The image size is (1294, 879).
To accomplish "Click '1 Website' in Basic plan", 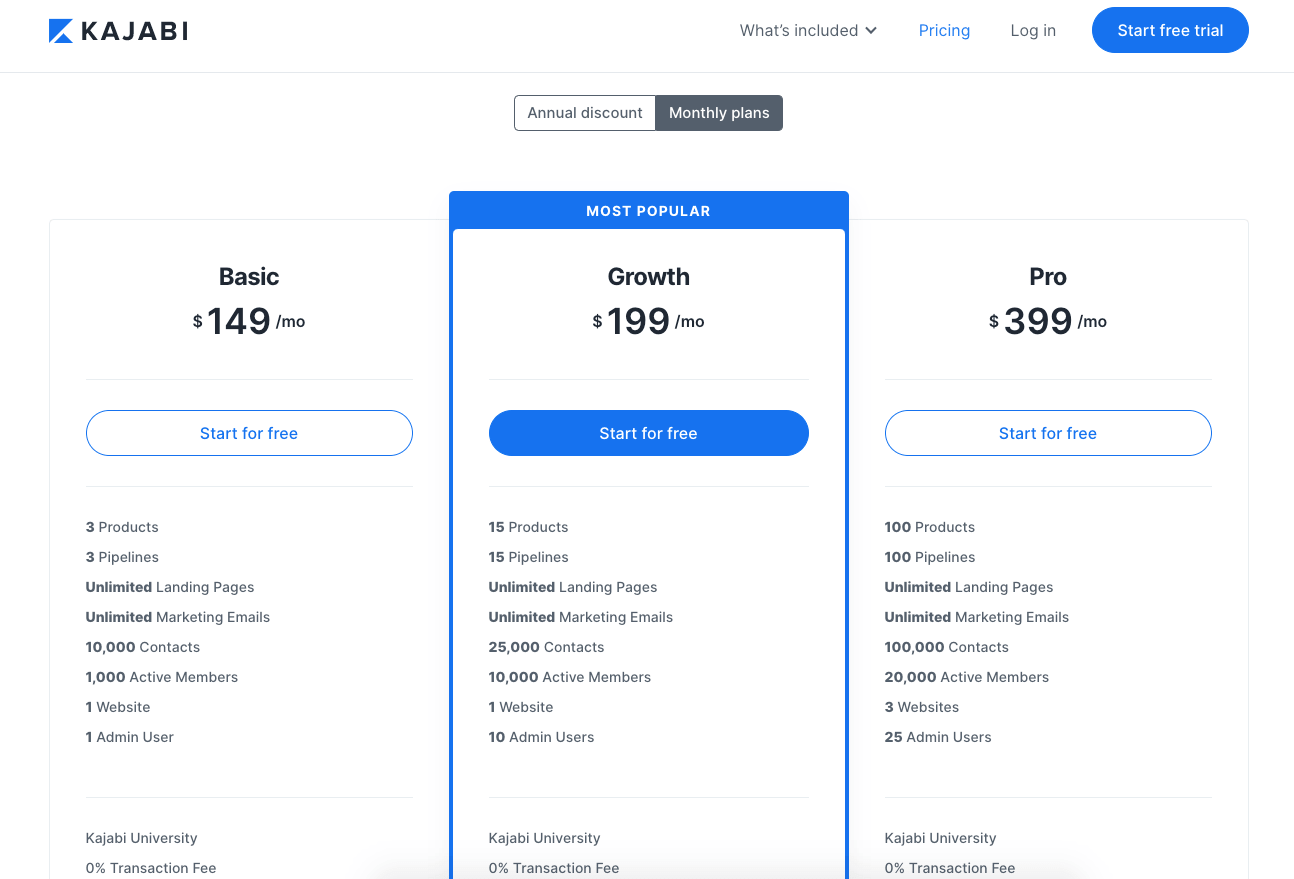I will 118,707.
